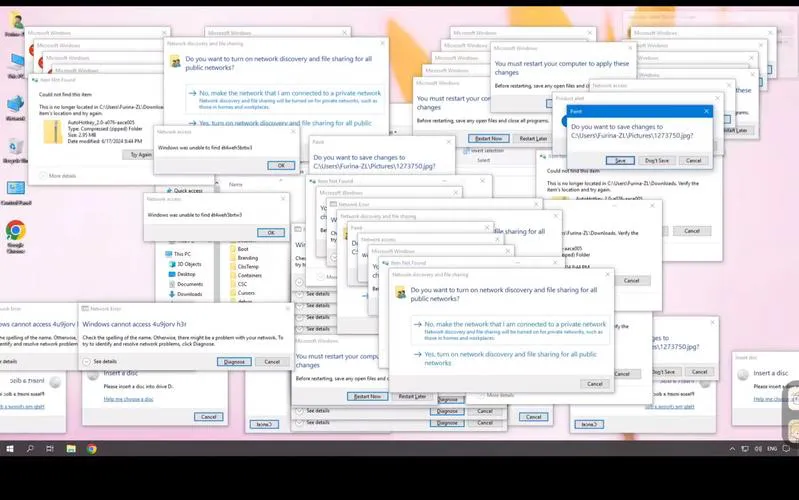Show hidden system tray icons

click(732, 449)
